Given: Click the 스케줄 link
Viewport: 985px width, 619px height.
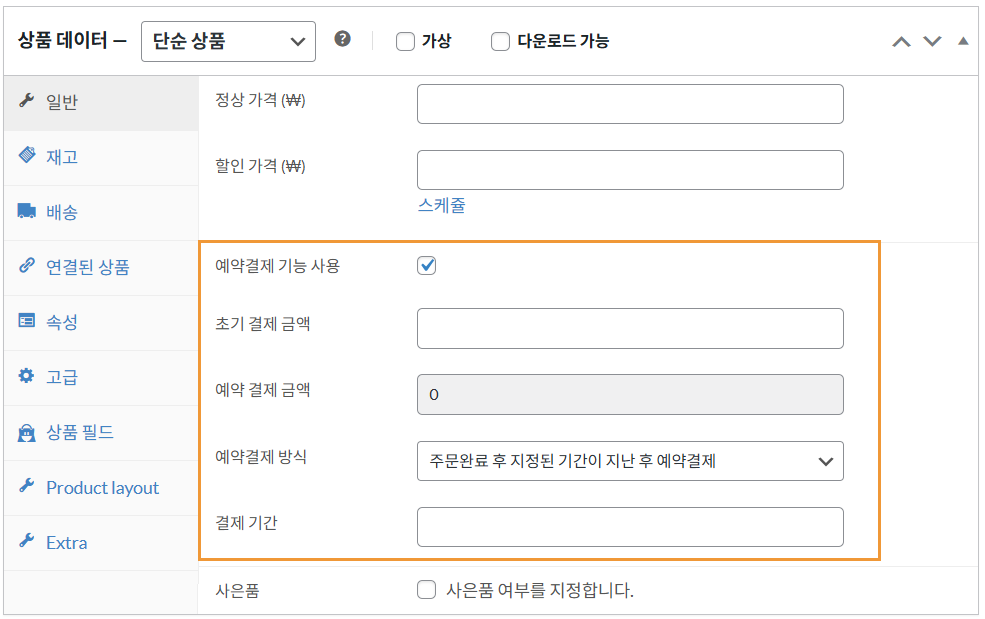Looking at the screenshot, I should click(x=441, y=205).
